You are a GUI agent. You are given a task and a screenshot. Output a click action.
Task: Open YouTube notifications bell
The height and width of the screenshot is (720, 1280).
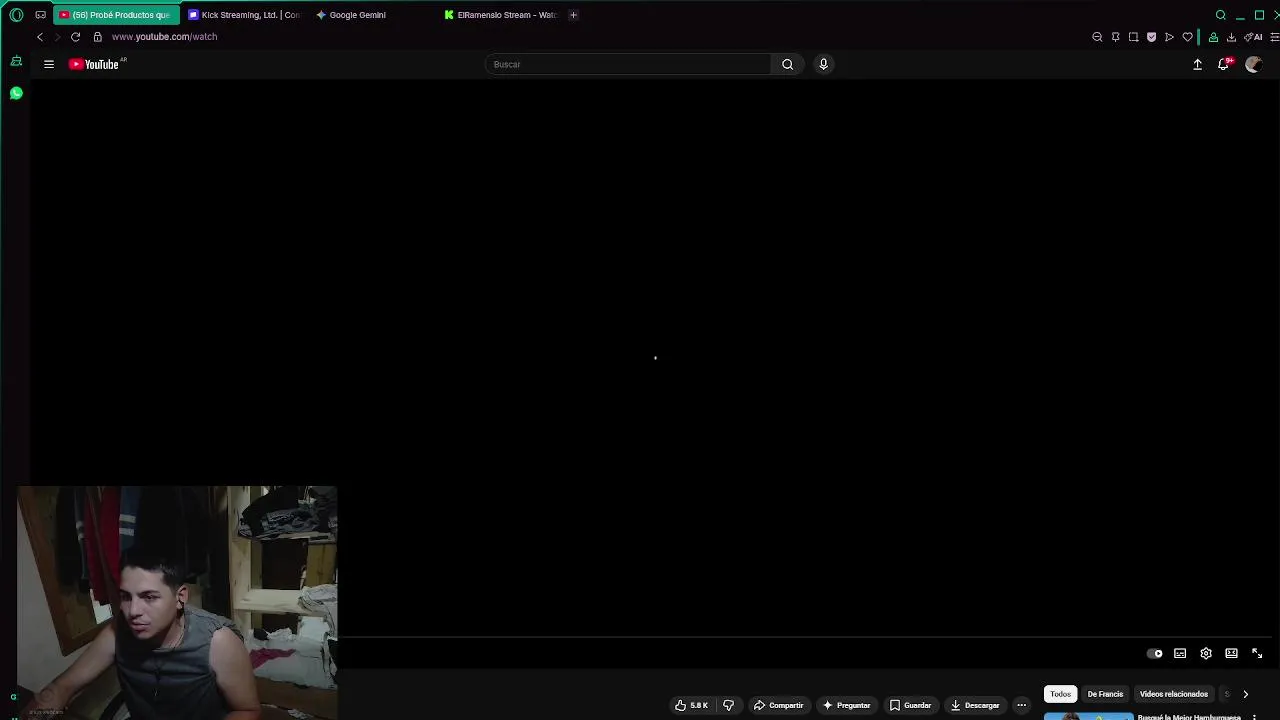click(1224, 64)
